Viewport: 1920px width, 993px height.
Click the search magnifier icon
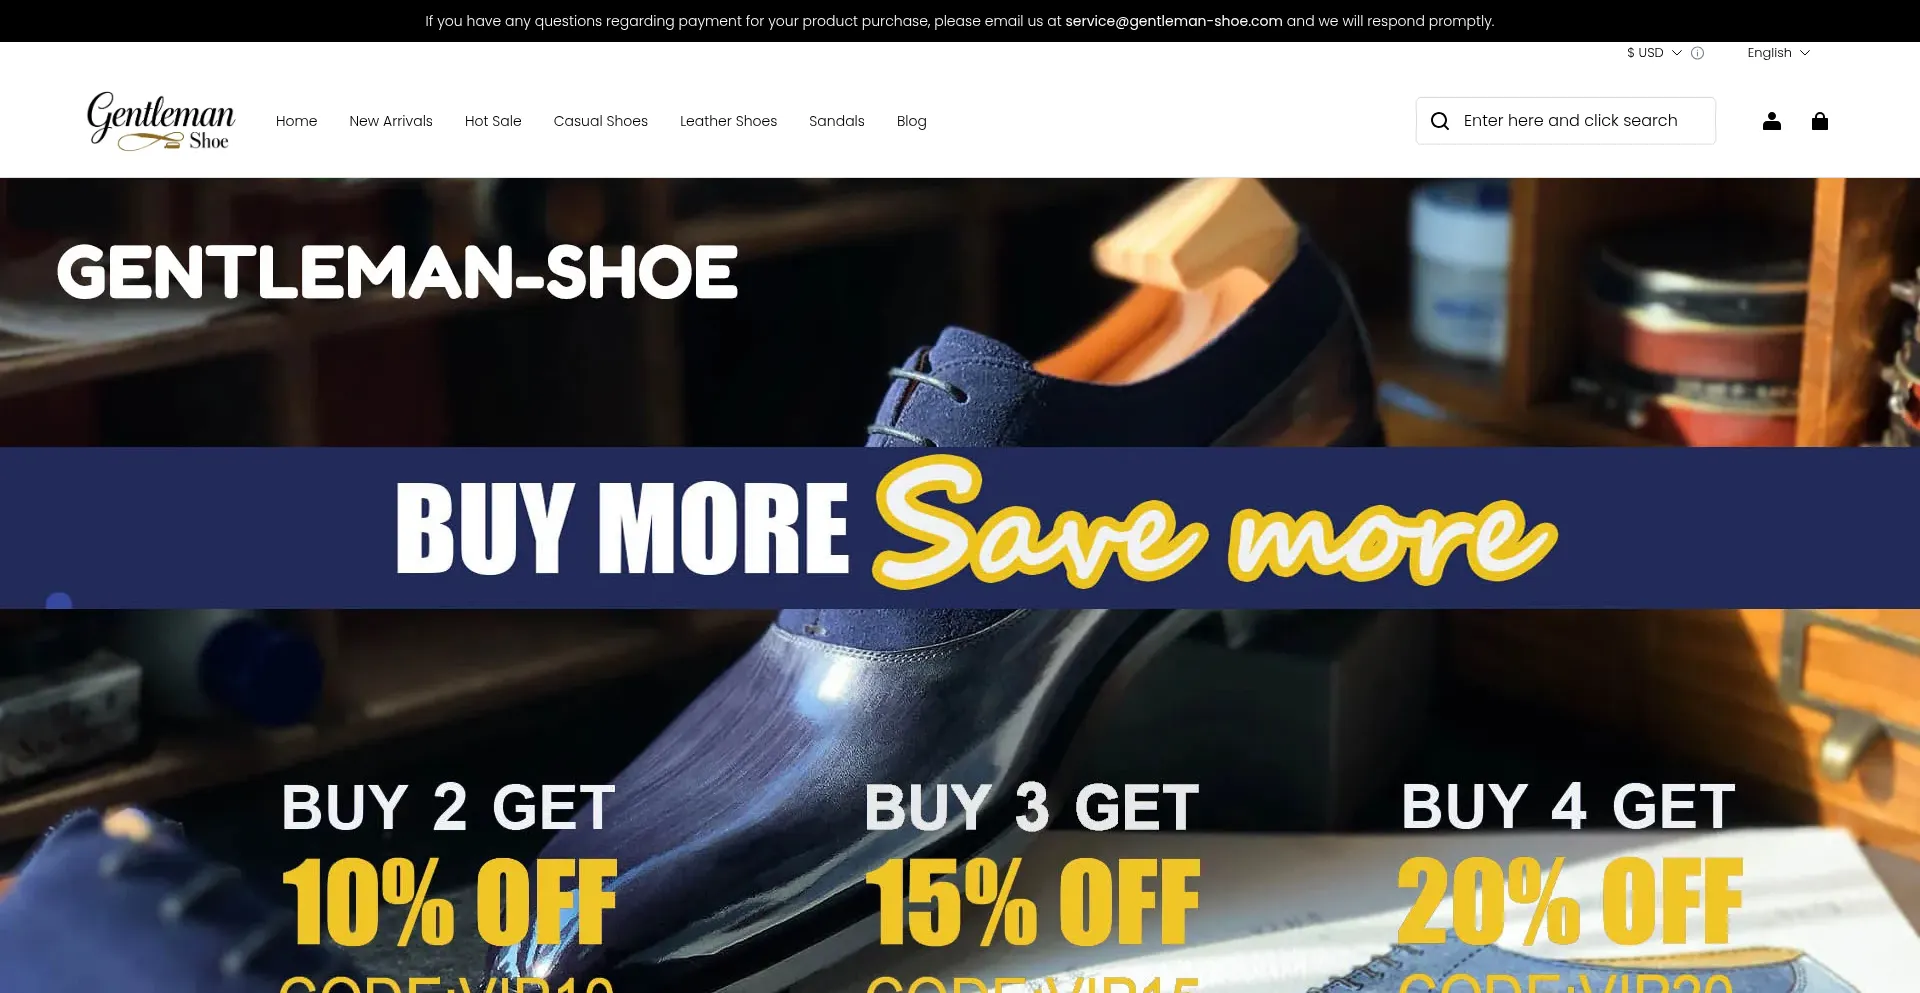(1439, 121)
